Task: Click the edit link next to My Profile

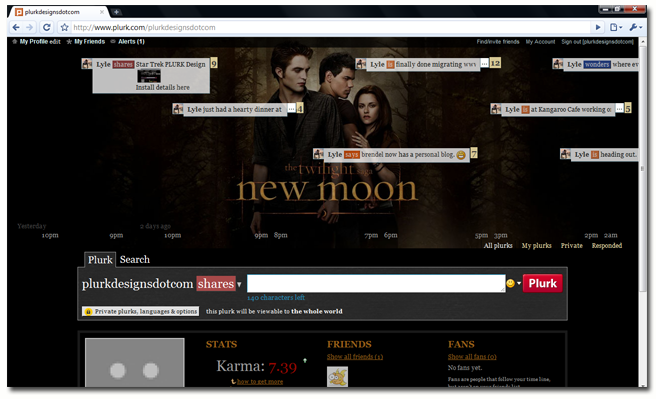Action: [55, 41]
